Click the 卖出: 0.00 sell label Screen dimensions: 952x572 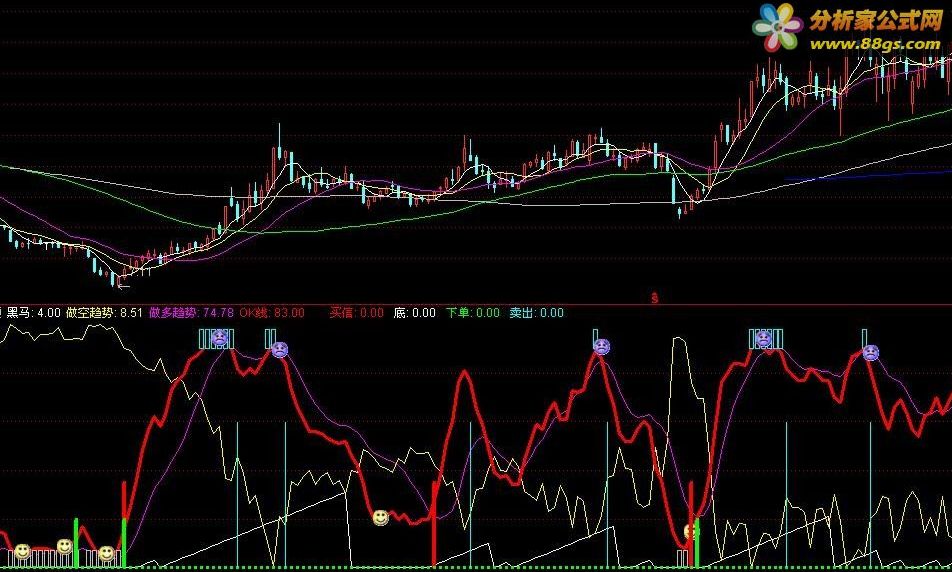pyautogui.click(x=537, y=313)
